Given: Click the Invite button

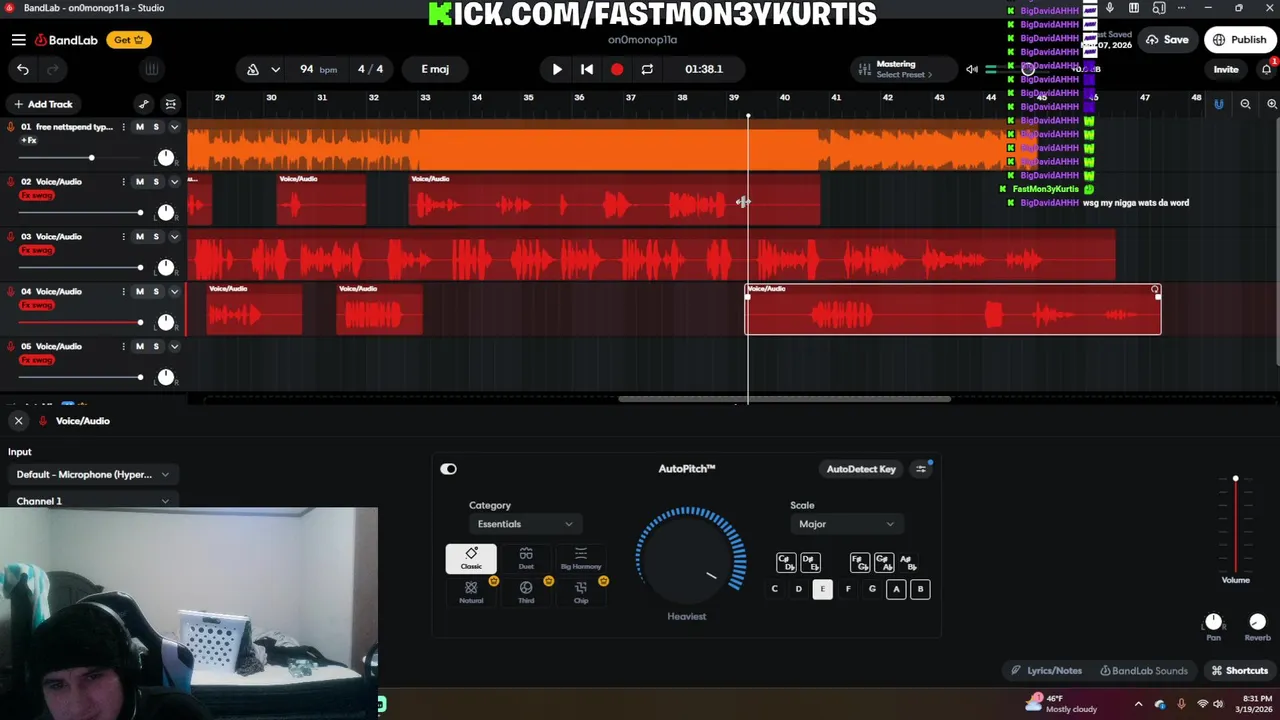Looking at the screenshot, I should (x=1226, y=69).
